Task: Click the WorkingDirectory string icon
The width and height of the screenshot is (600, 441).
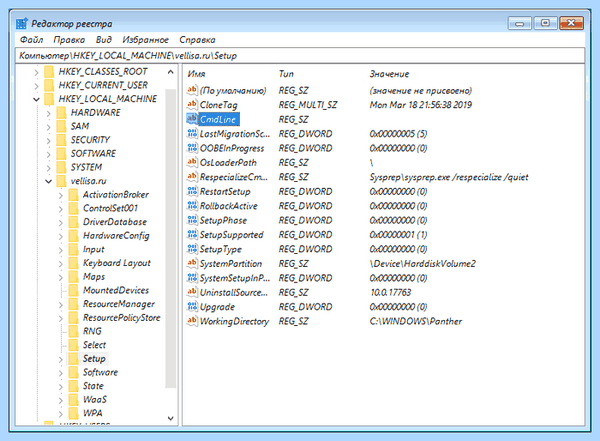Action: [192, 321]
